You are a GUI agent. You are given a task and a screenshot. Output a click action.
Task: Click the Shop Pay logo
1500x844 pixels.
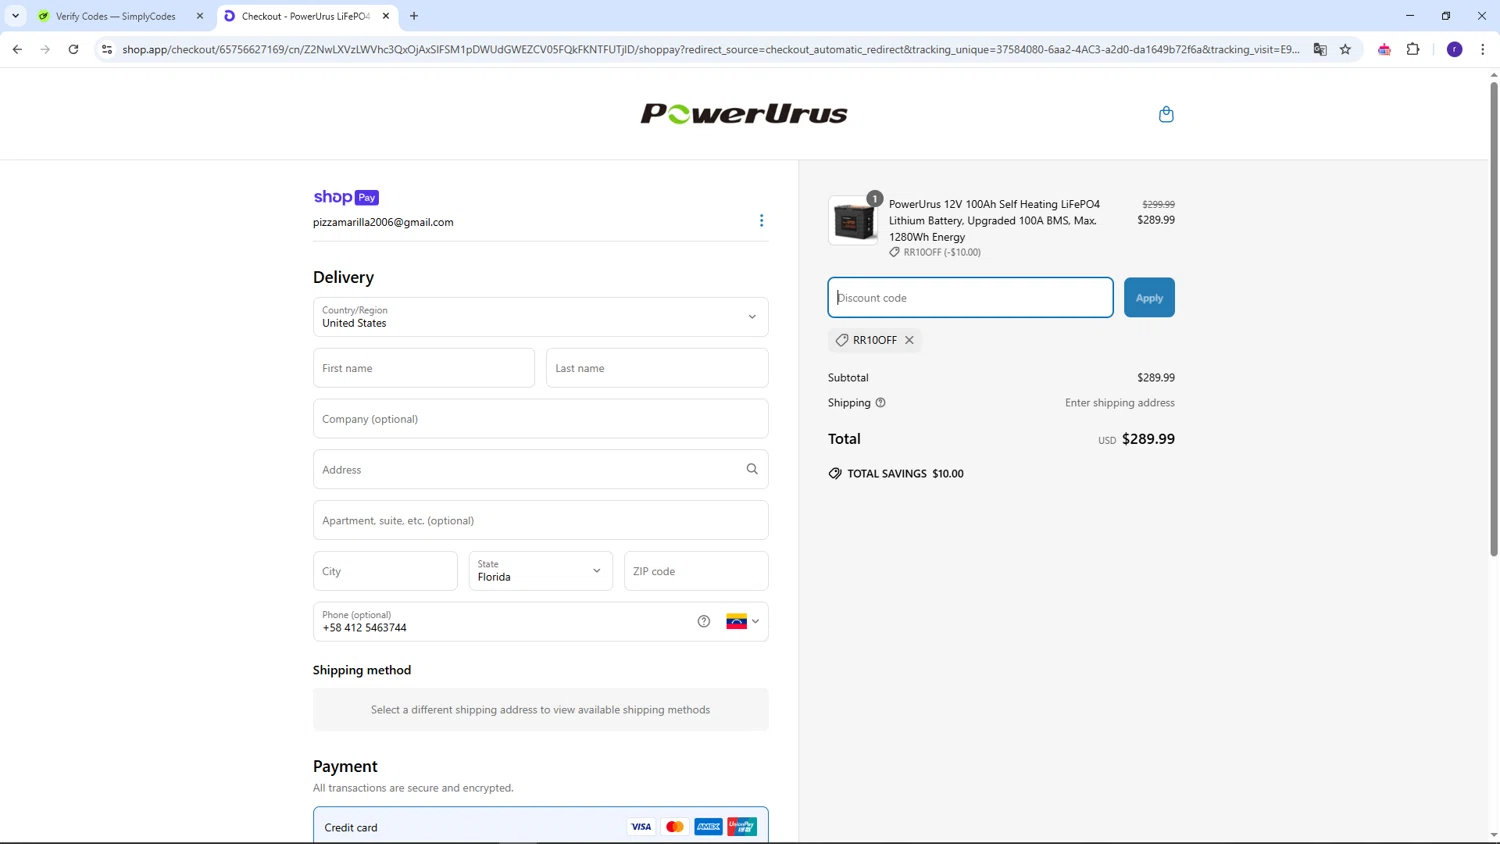(x=346, y=197)
